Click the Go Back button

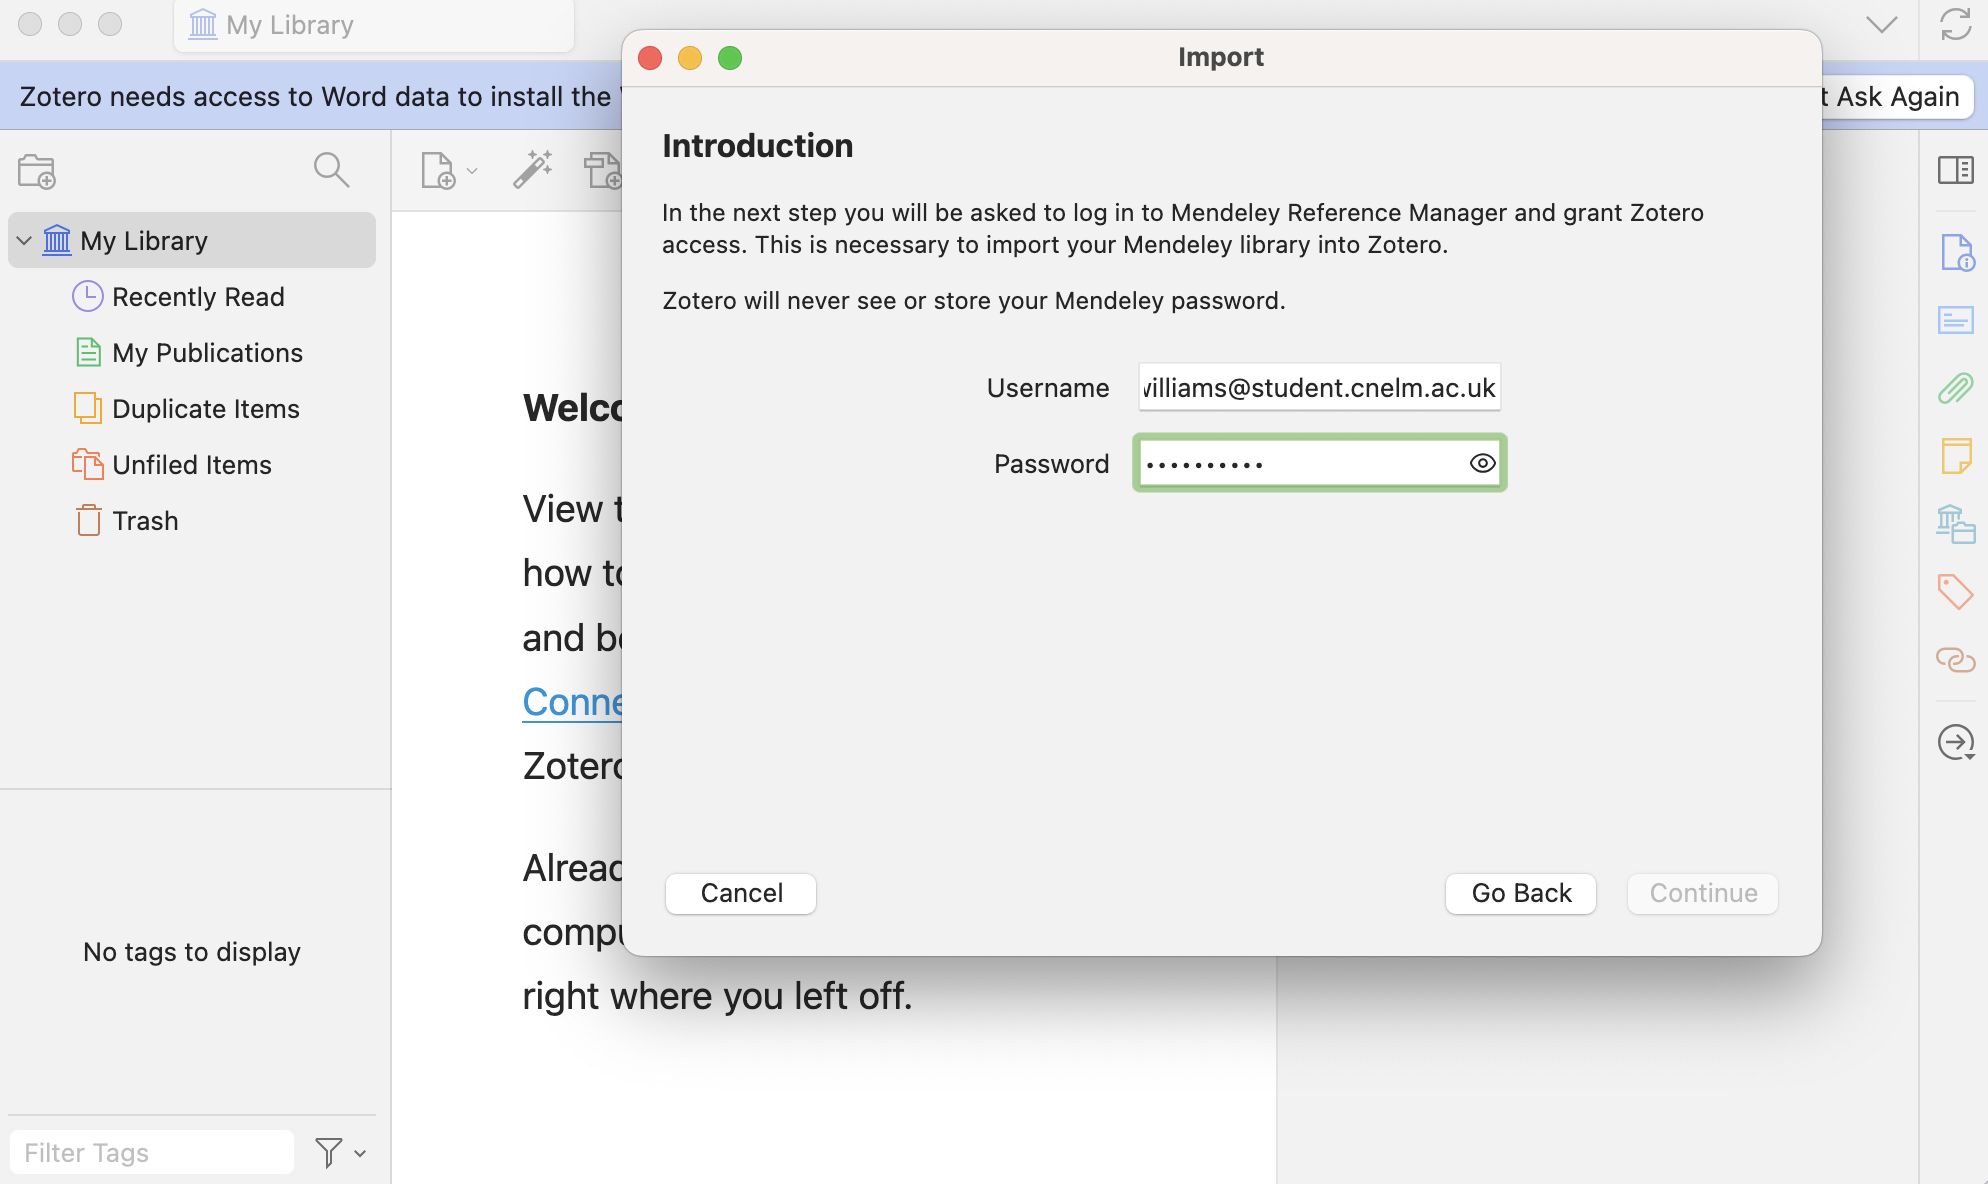point(1521,893)
